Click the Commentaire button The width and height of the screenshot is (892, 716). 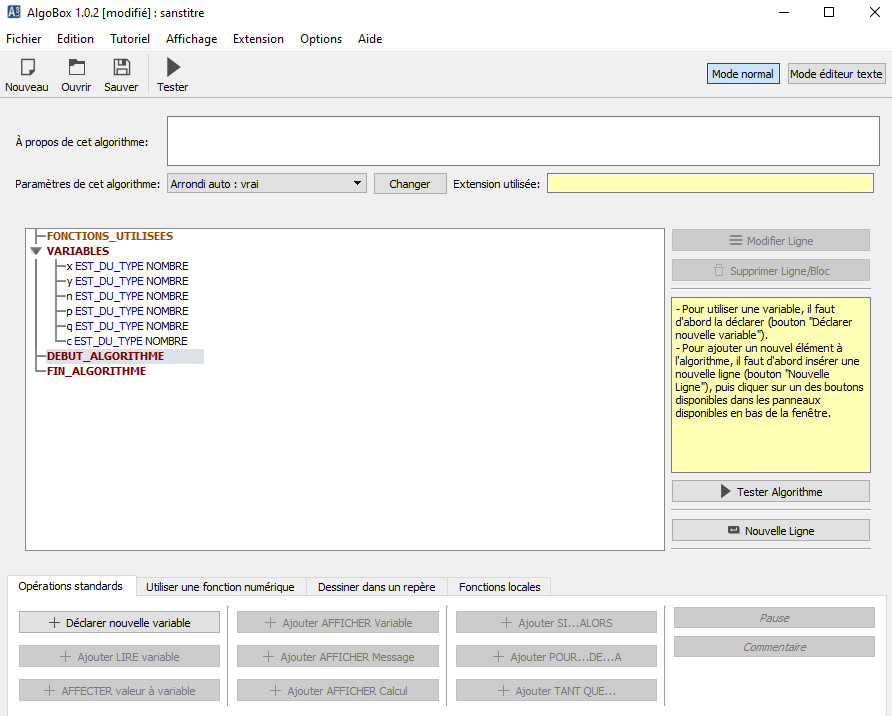click(774, 647)
